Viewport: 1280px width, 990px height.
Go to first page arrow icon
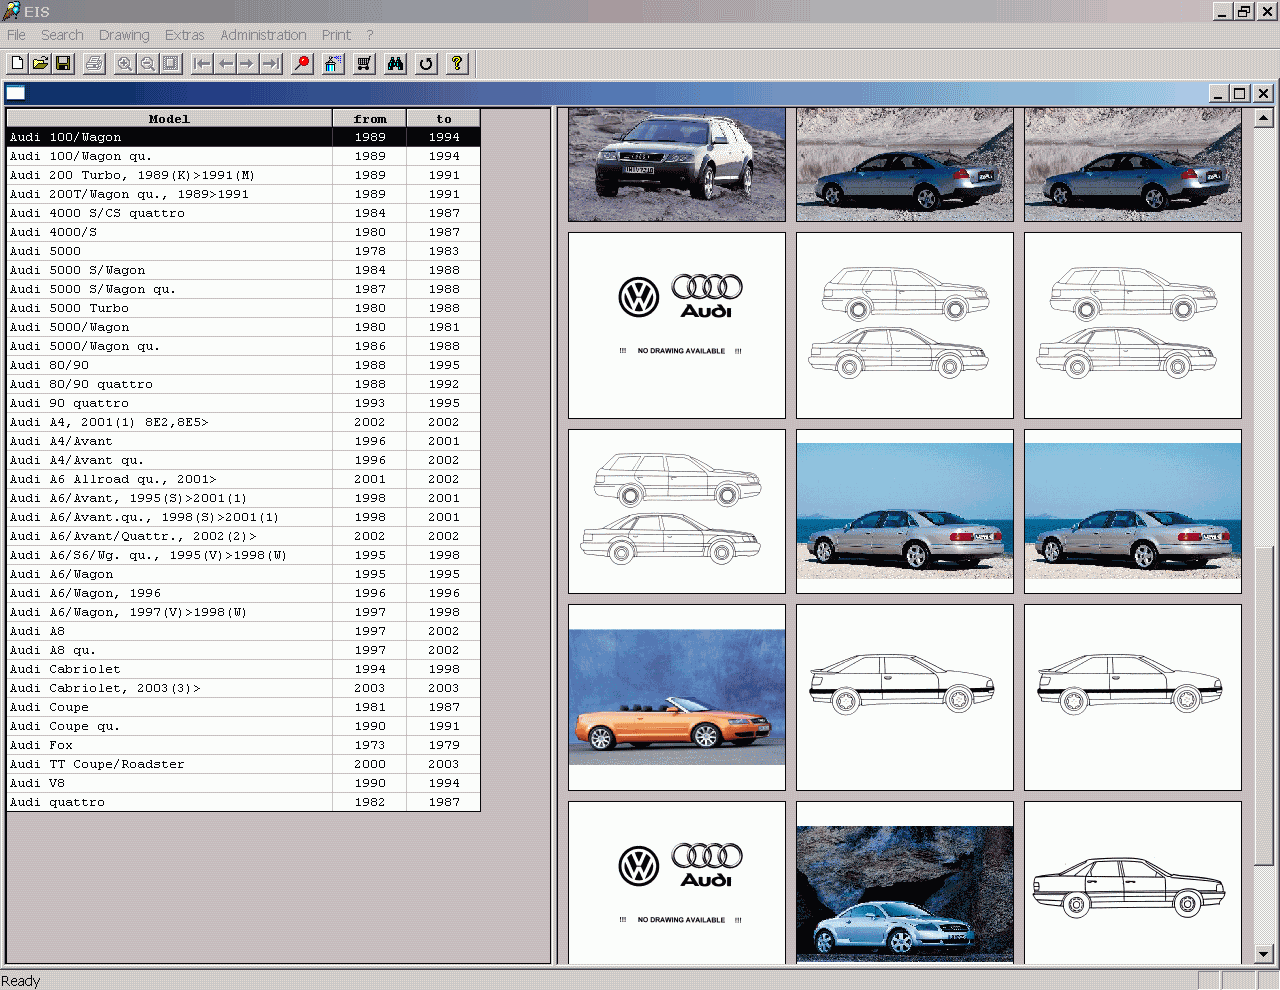pos(202,63)
